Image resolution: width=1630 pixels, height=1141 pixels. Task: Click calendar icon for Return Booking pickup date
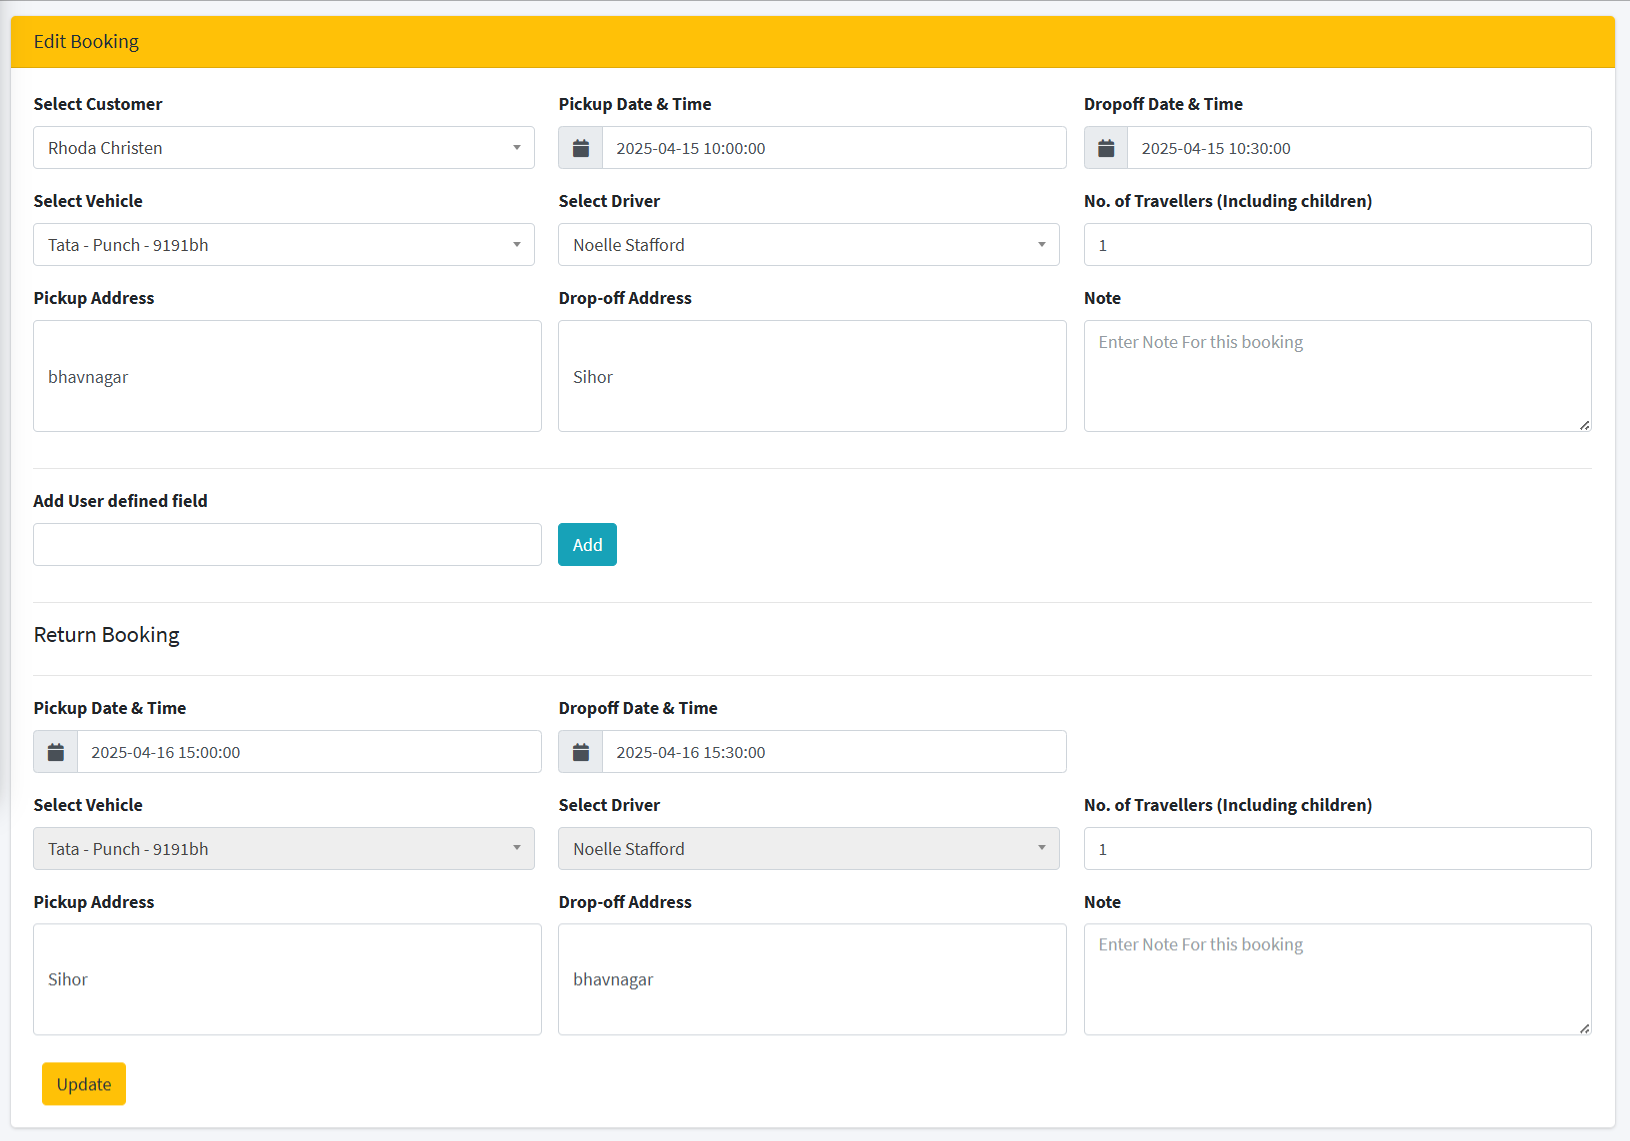click(x=56, y=752)
